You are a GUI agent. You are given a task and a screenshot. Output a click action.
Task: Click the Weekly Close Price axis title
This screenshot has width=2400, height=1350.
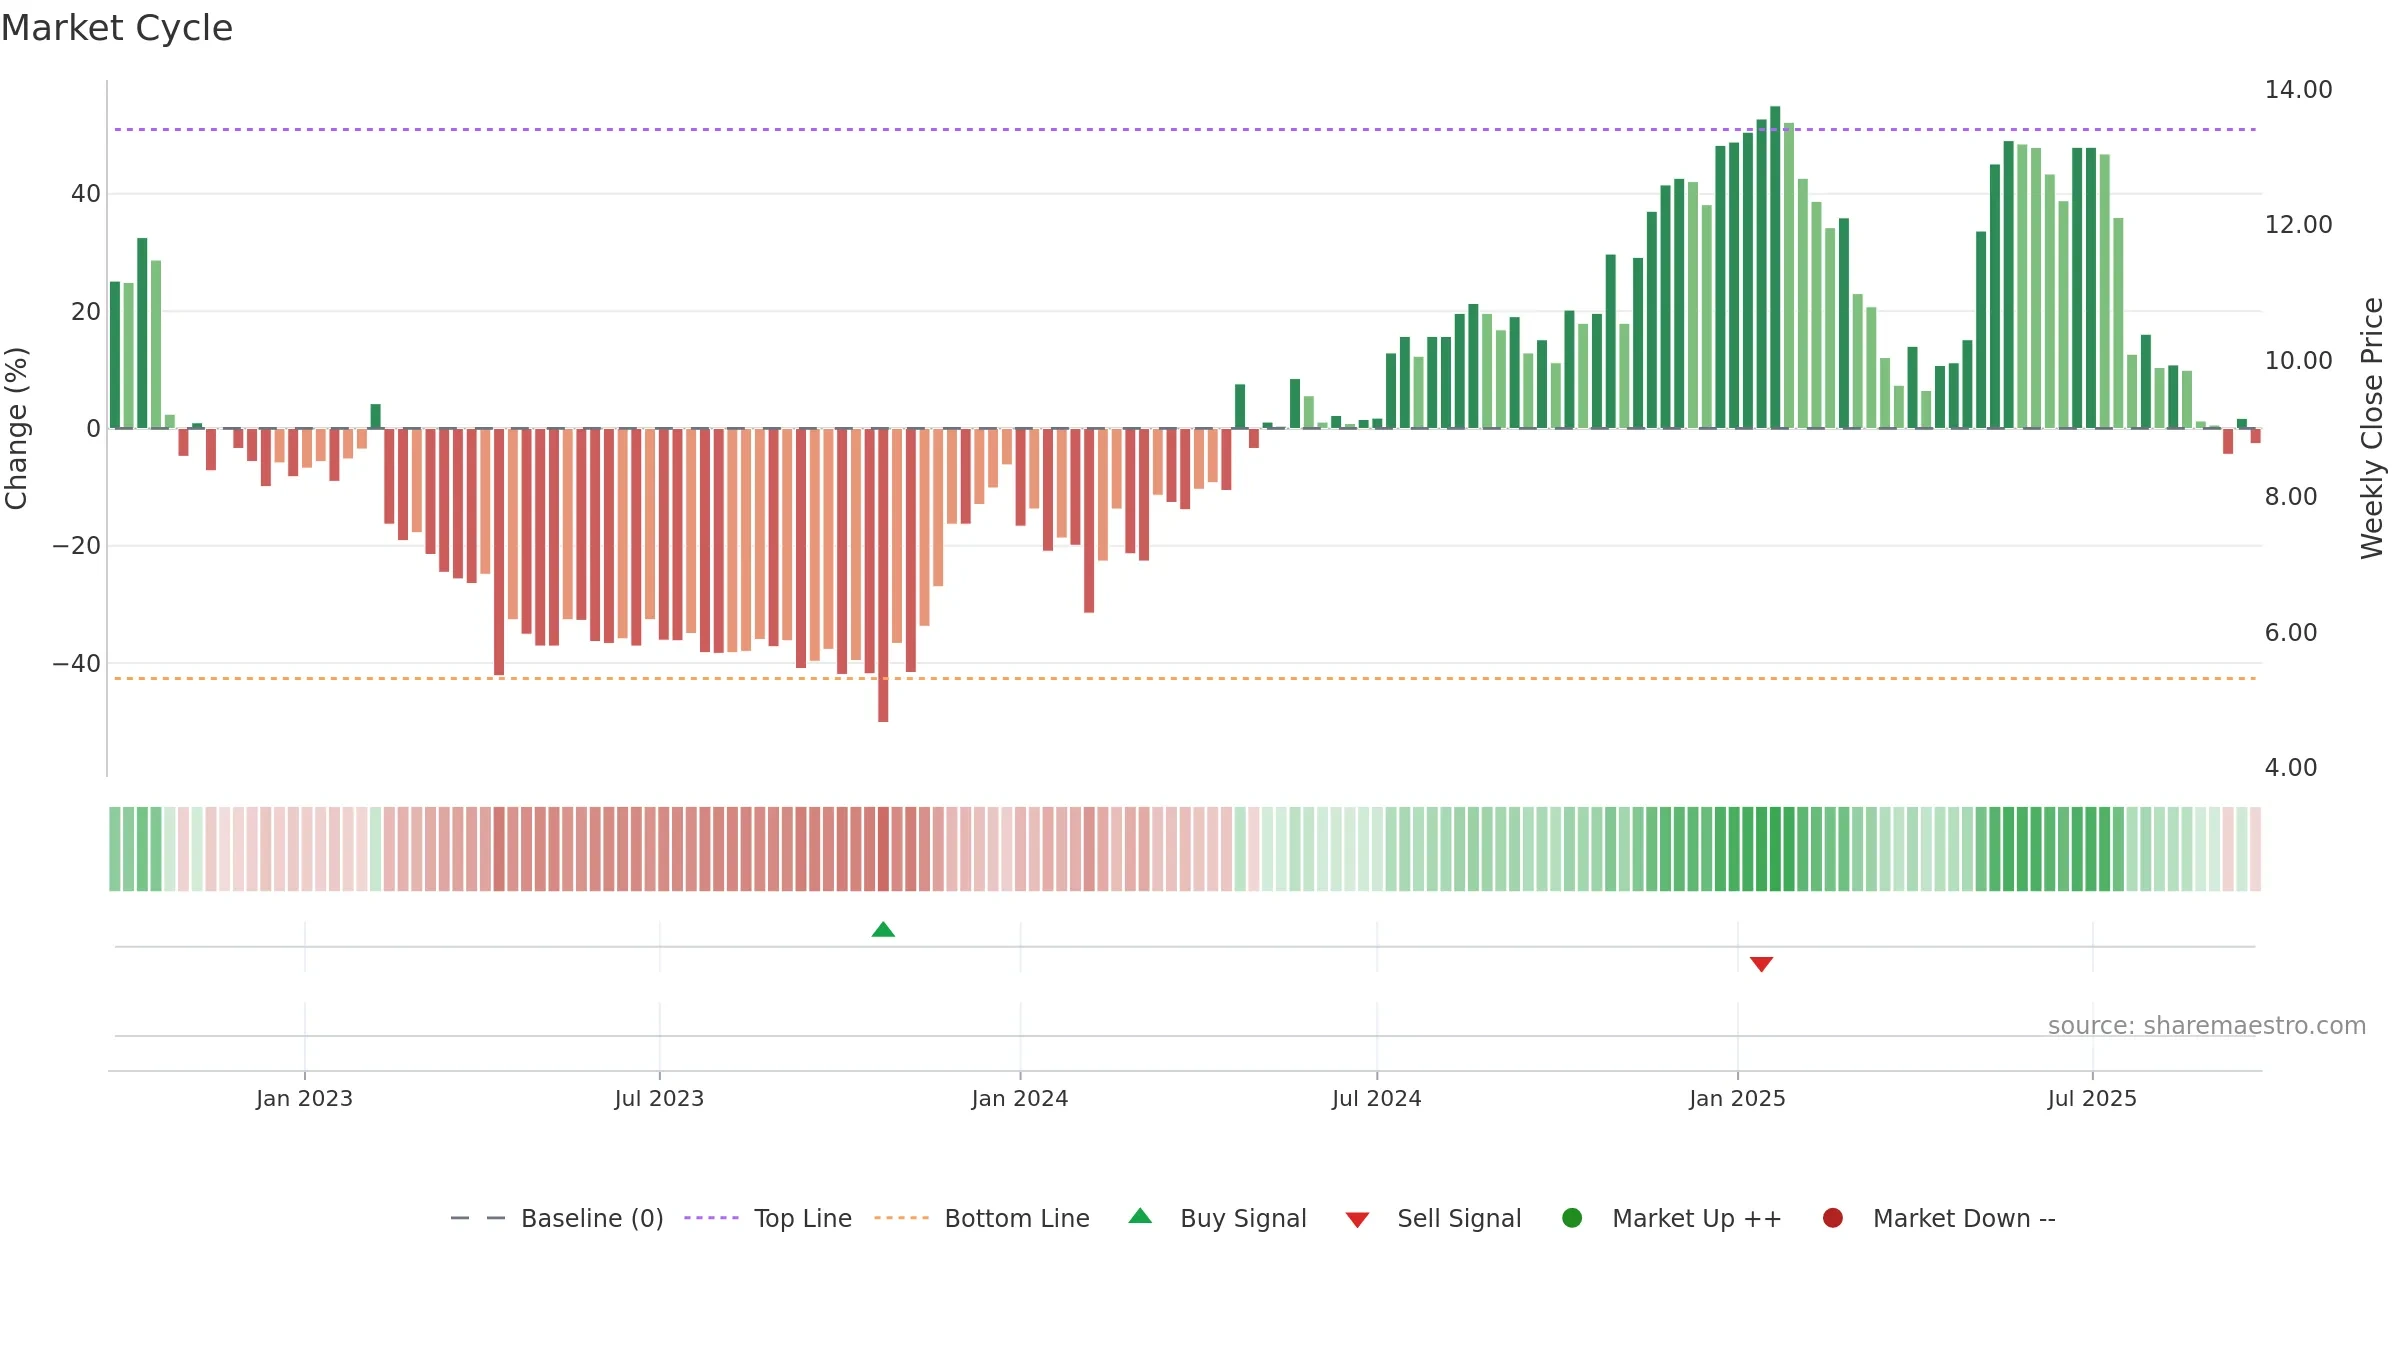(x=2372, y=428)
